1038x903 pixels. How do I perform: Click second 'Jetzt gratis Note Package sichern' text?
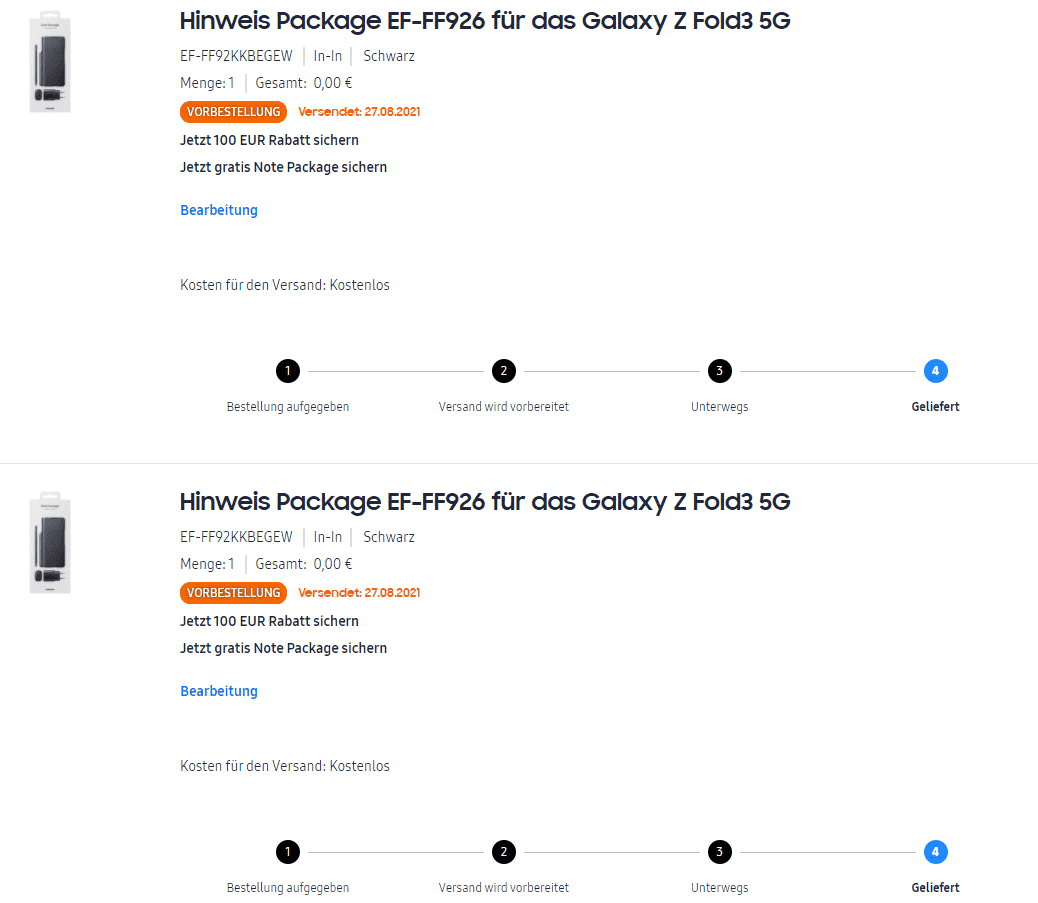pos(283,648)
